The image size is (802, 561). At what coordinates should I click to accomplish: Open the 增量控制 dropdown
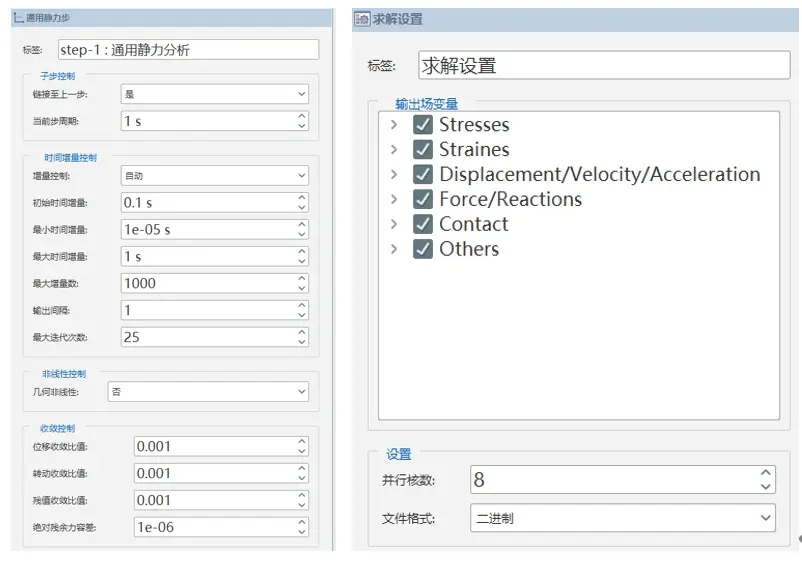215,175
